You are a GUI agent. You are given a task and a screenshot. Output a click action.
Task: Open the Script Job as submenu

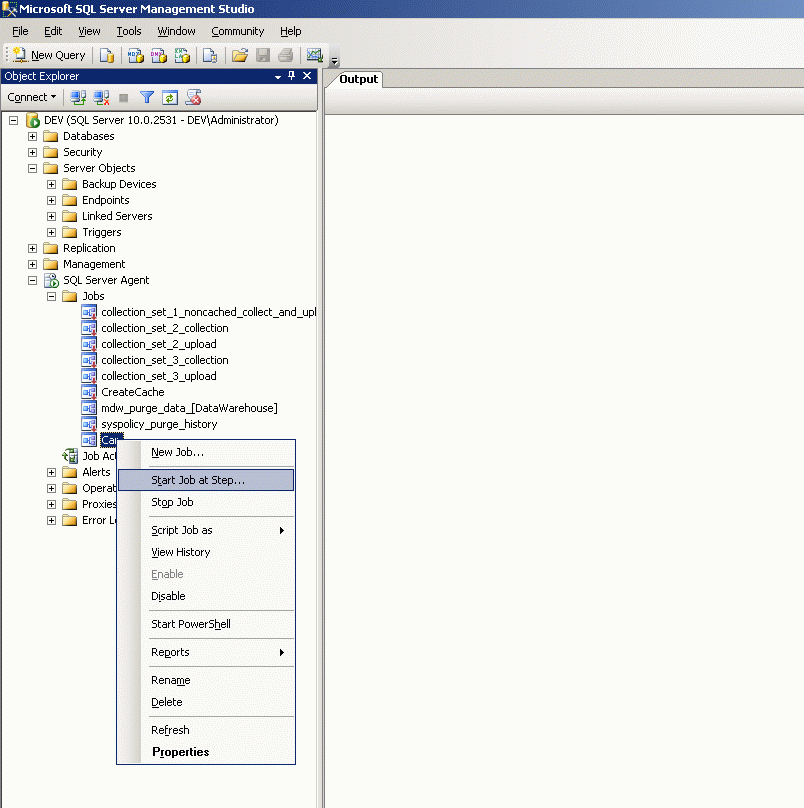pos(206,530)
